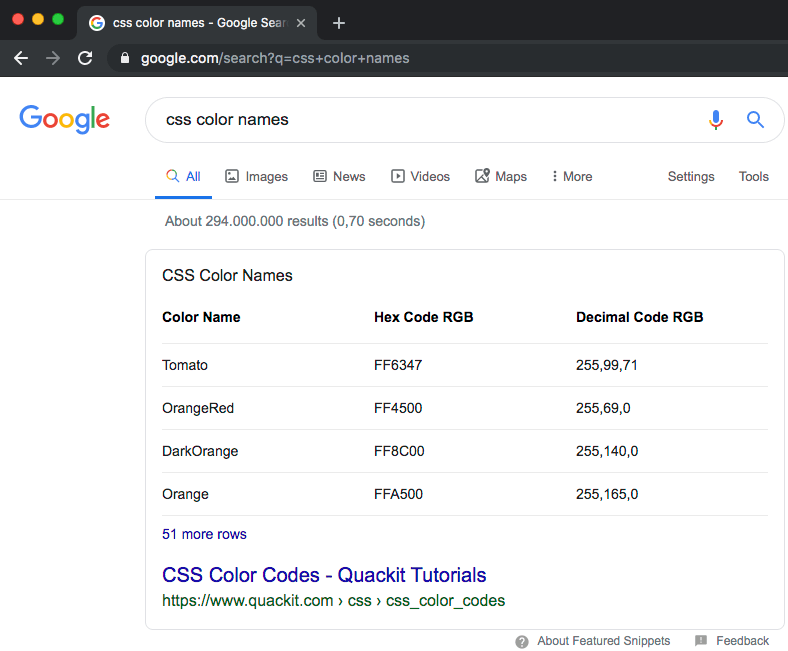Switch to the Videos tab
Image resolution: width=788 pixels, height=651 pixels.
[x=420, y=176]
